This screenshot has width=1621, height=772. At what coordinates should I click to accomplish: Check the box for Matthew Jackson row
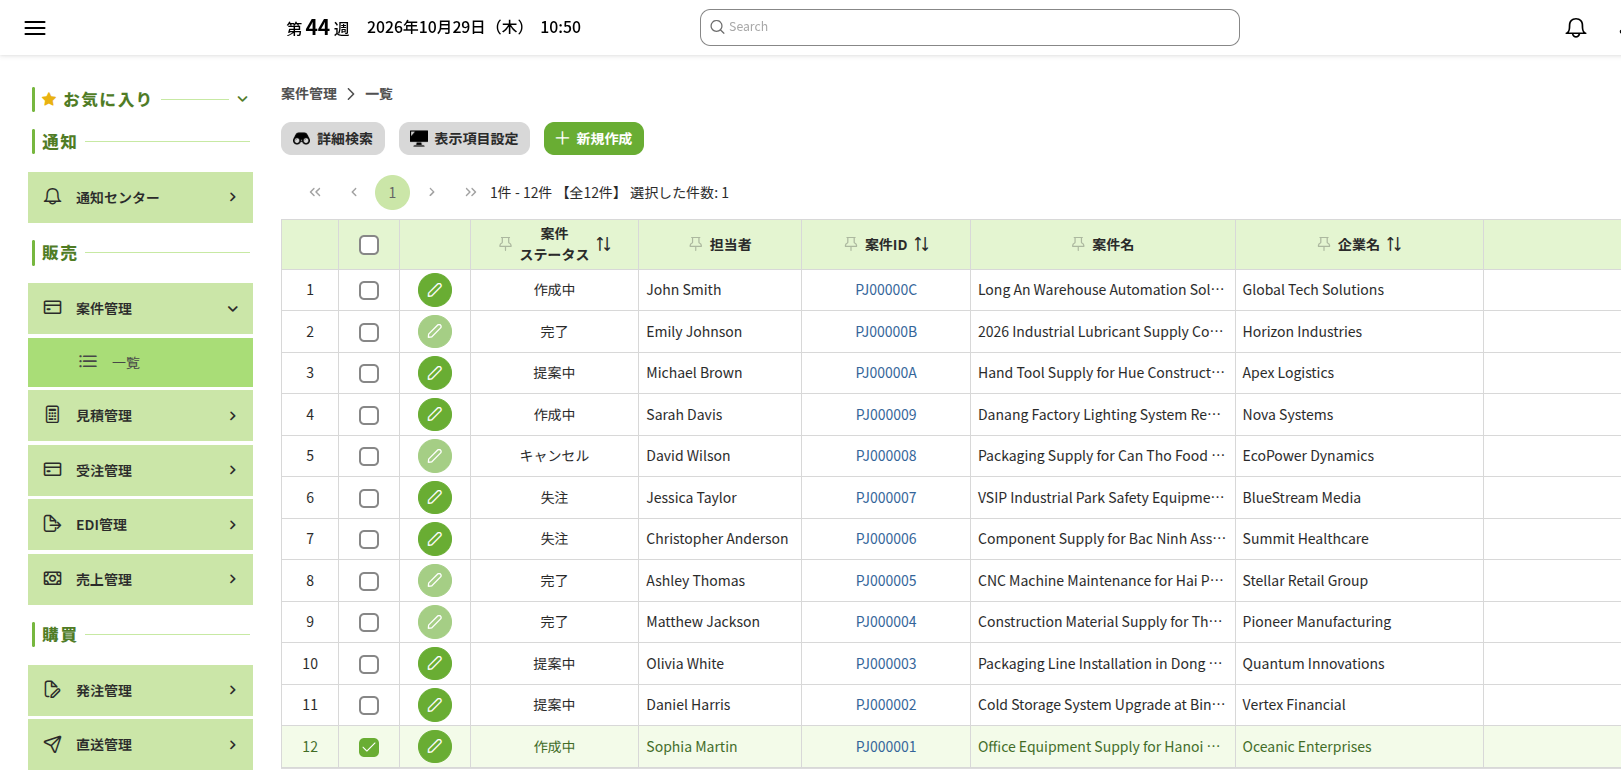point(369,622)
